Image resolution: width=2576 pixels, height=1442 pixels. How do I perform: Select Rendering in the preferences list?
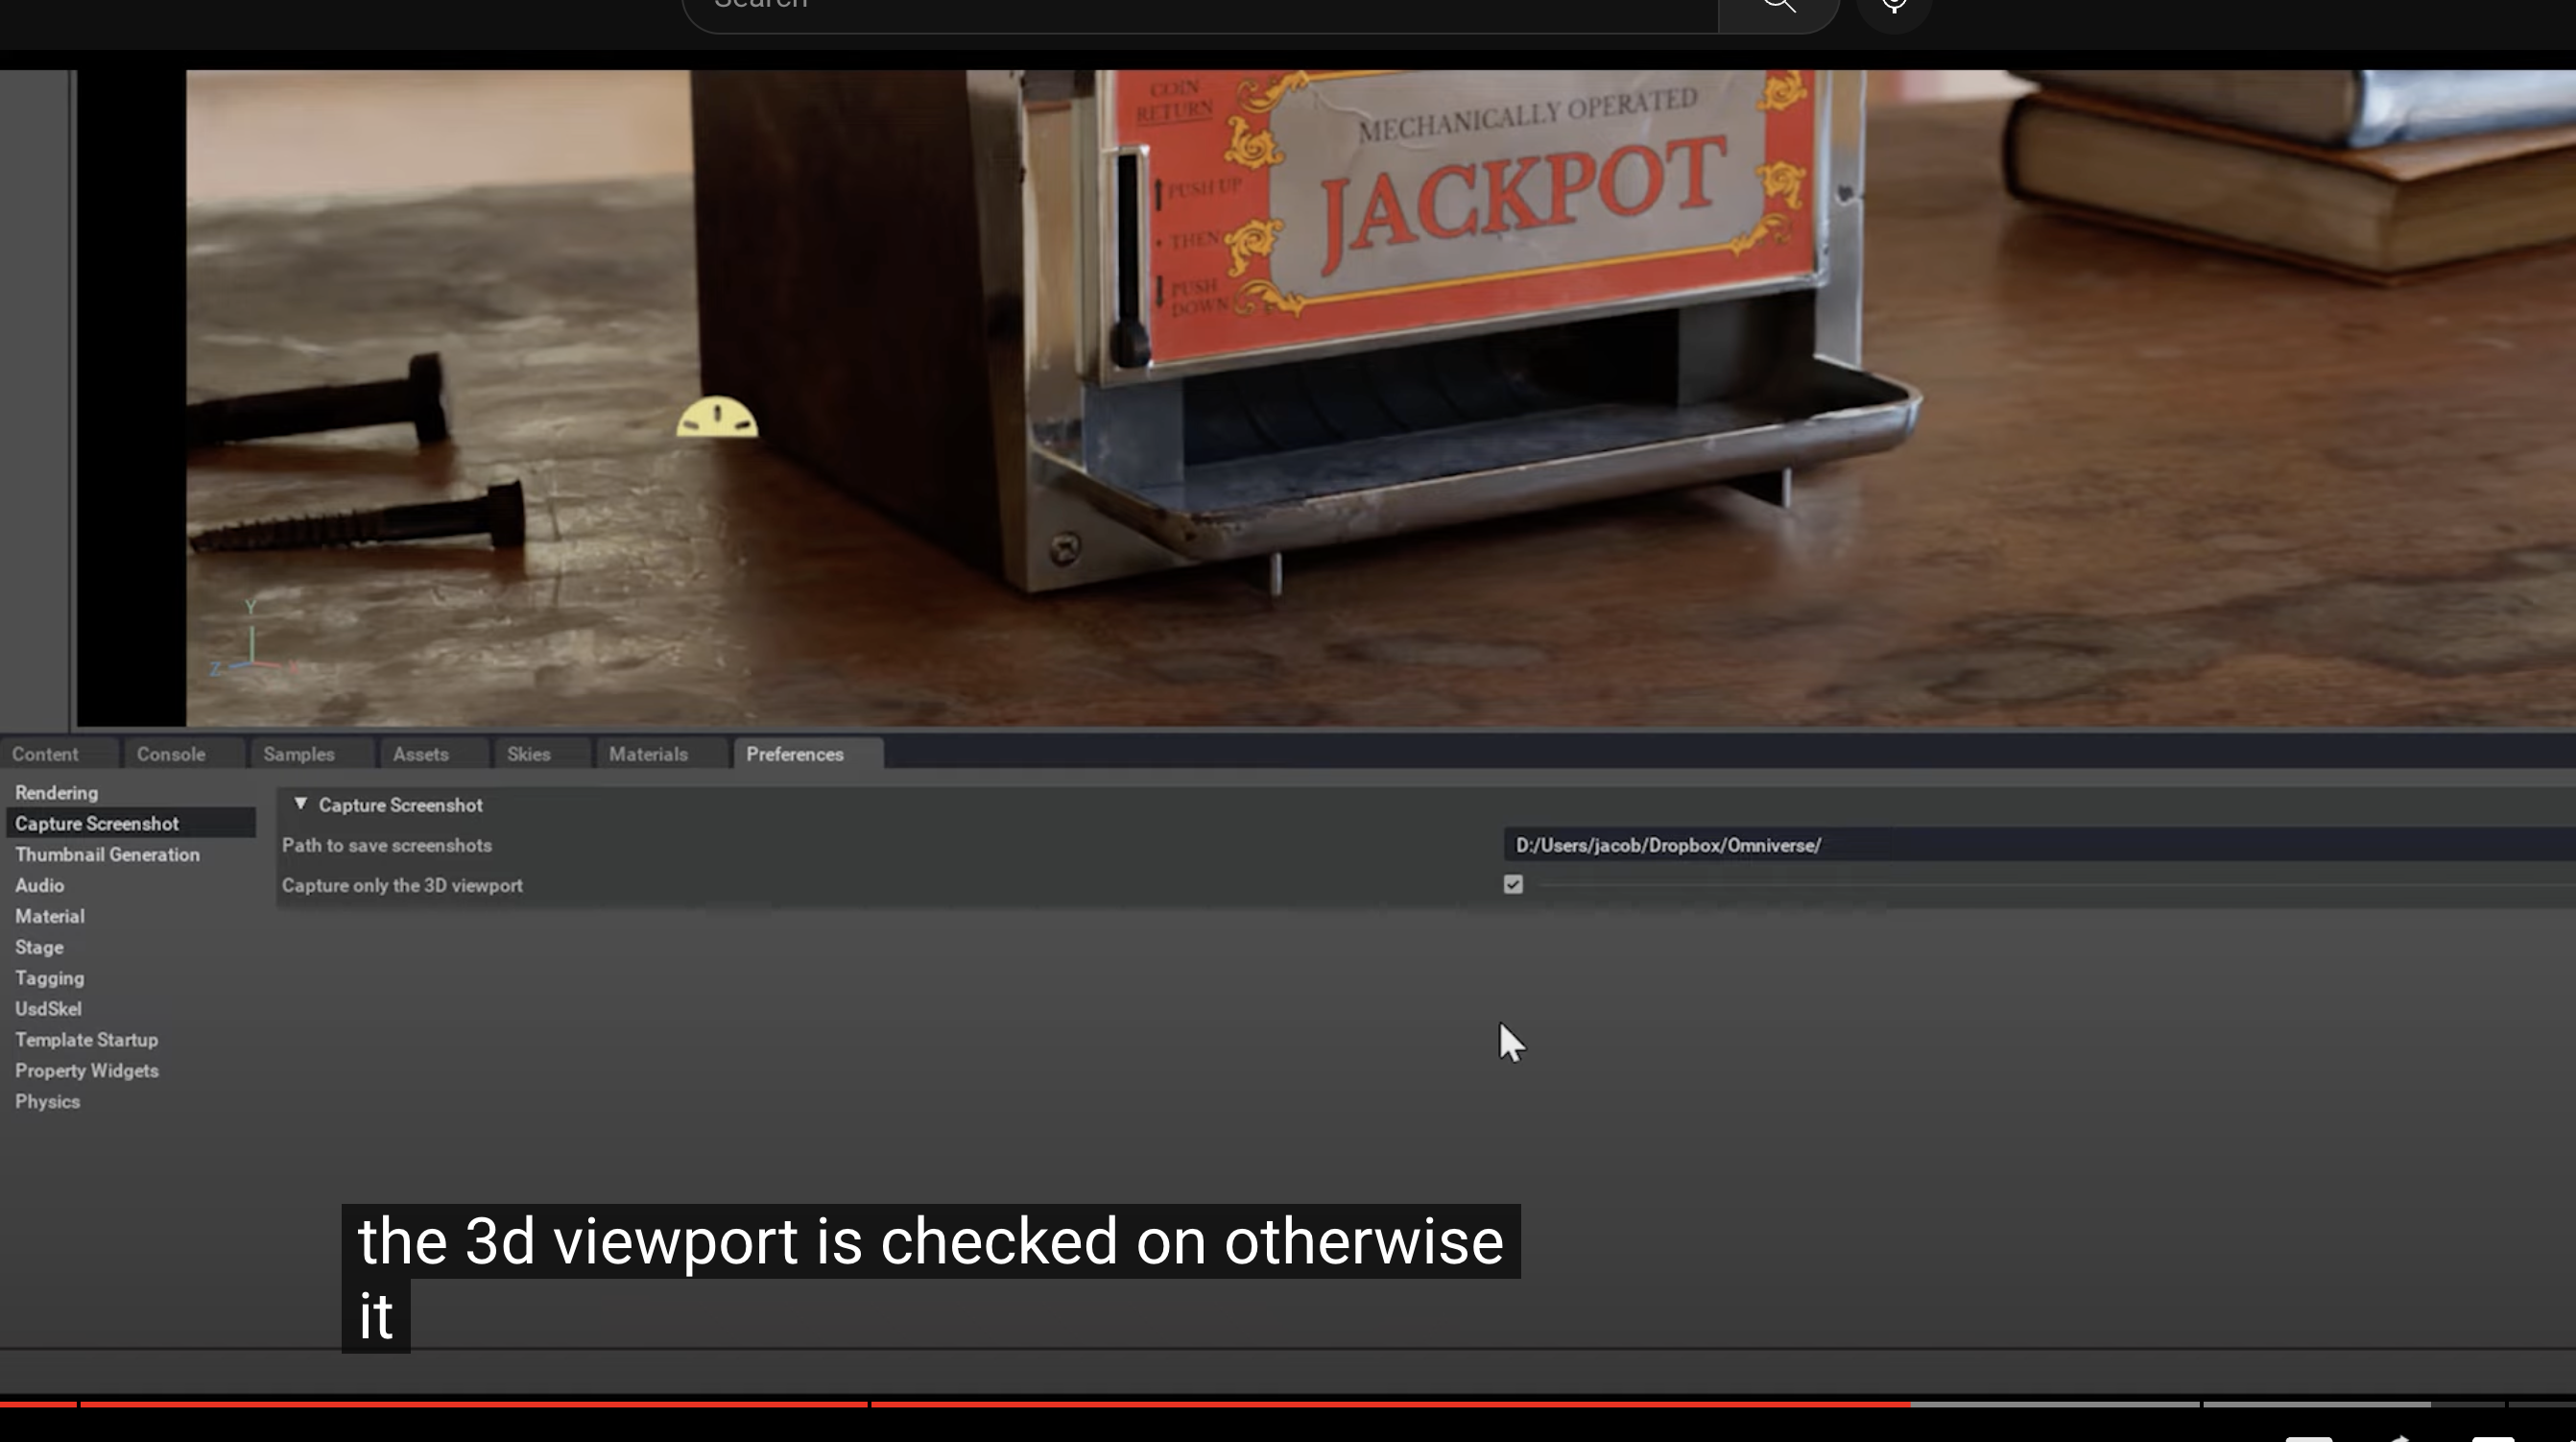tap(56, 793)
